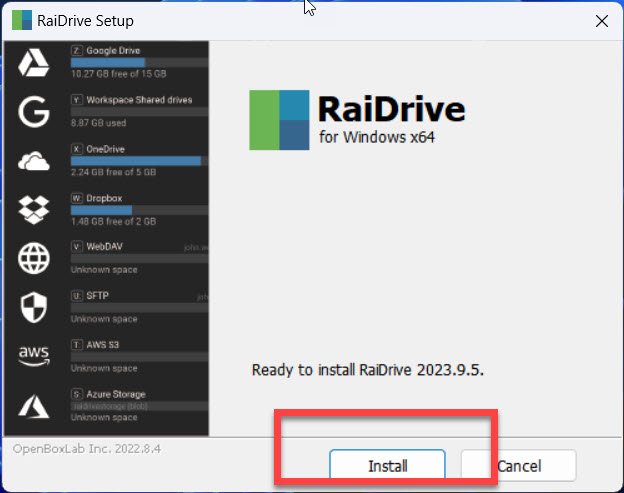Image resolution: width=624 pixels, height=493 pixels.
Task: Click the Google Drive triangle icon
Action: point(33,62)
